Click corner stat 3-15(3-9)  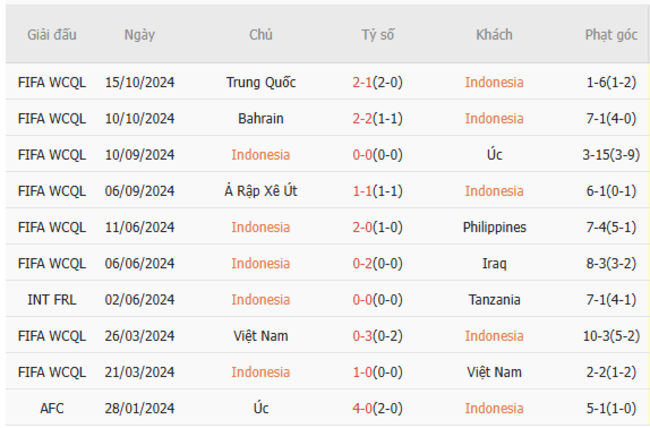(611, 155)
